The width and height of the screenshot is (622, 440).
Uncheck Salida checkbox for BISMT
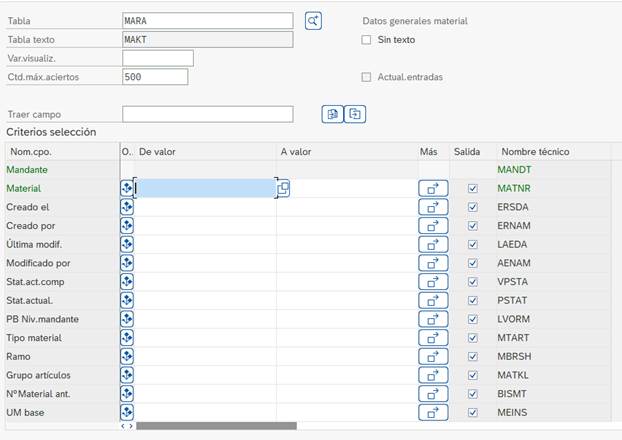(x=472, y=394)
